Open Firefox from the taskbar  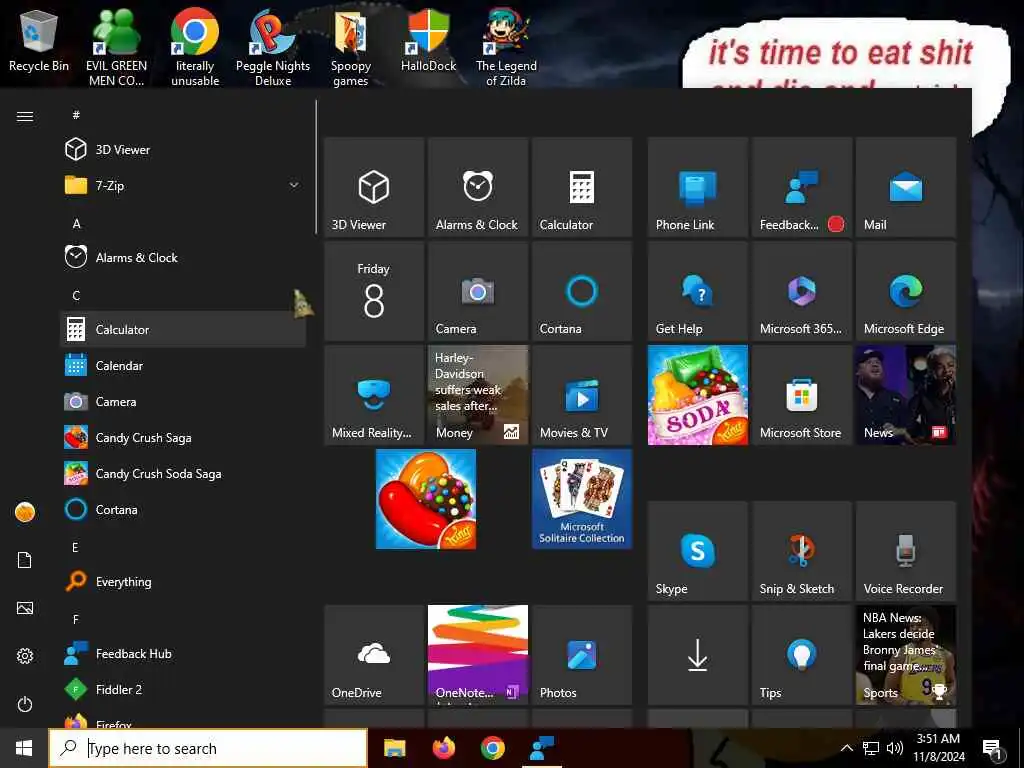pos(443,748)
